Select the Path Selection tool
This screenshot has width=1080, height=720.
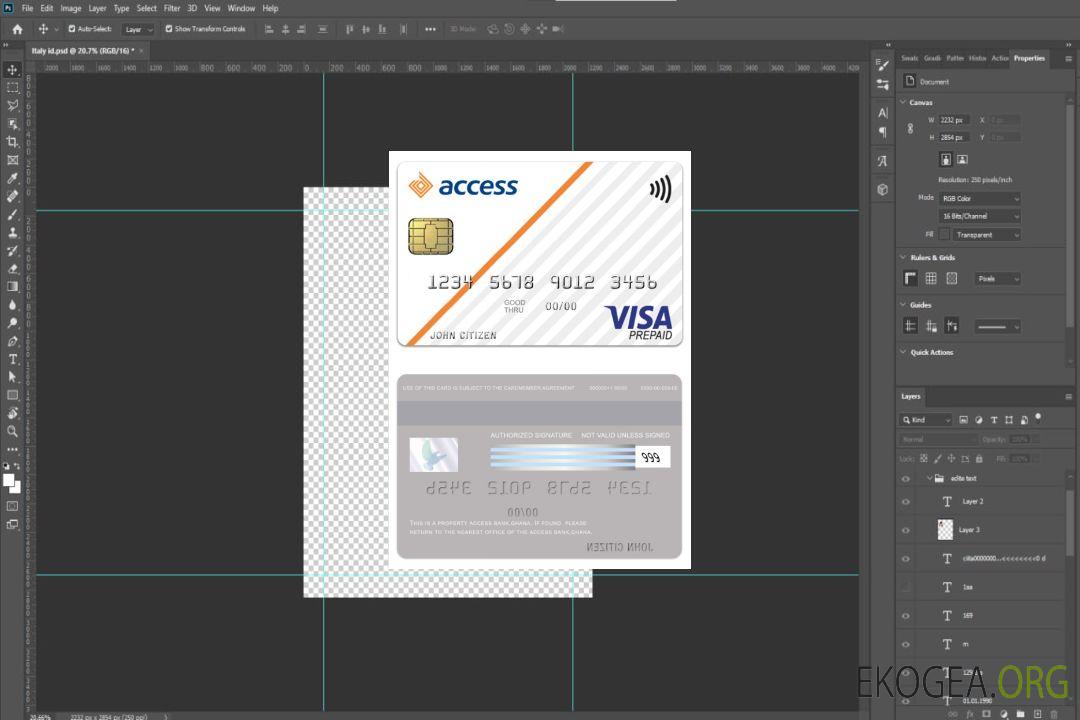[x=12, y=377]
